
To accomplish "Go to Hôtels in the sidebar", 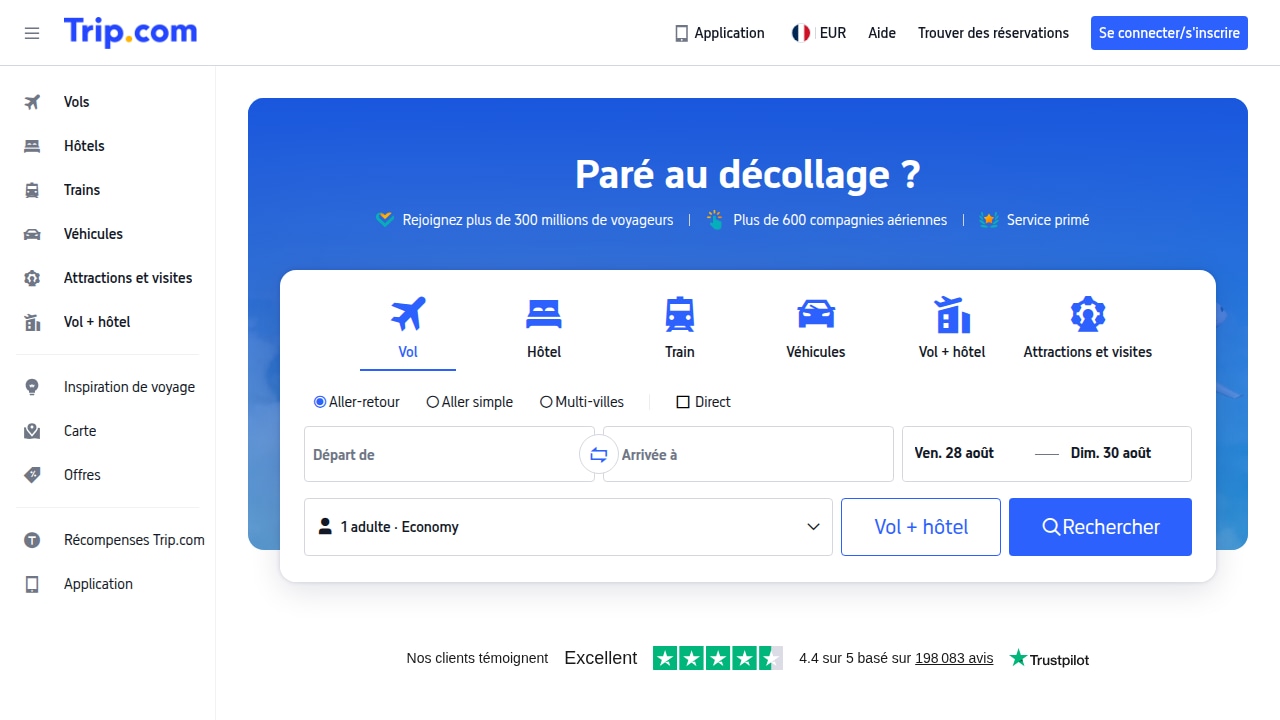I will [x=84, y=146].
